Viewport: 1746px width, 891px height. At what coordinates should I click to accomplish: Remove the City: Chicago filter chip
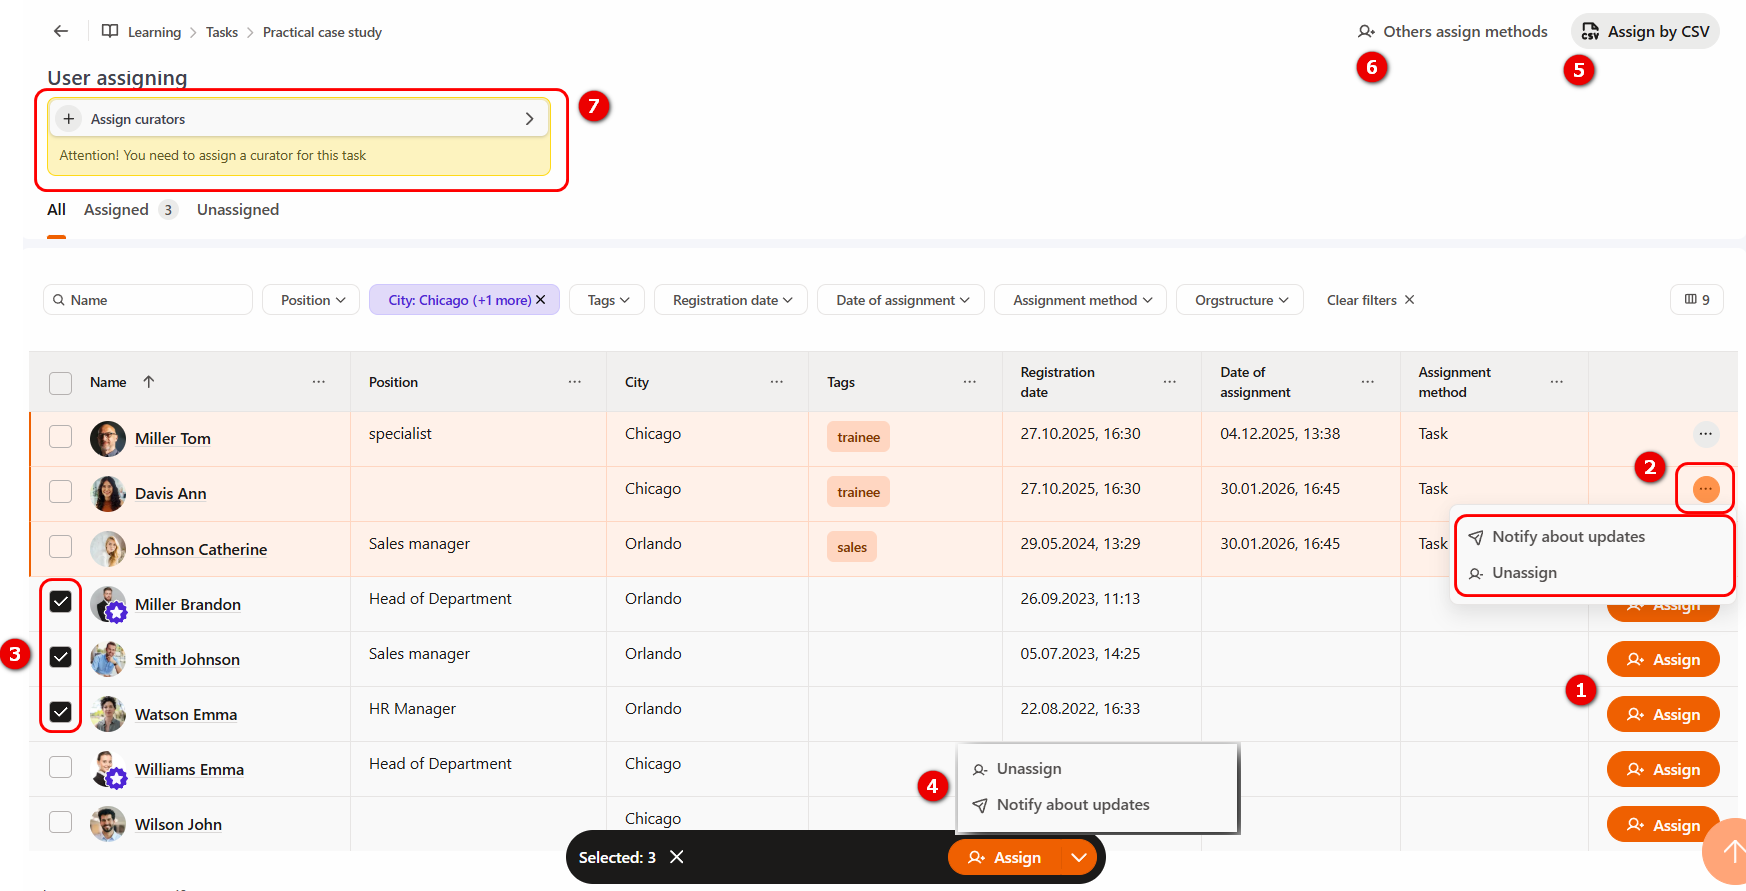(541, 300)
